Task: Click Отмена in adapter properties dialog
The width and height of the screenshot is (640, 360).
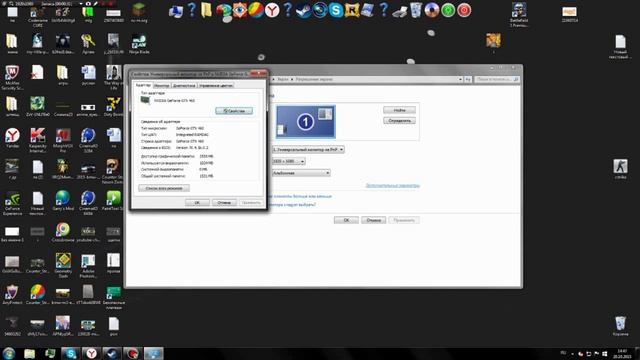Action: tap(224, 202)
